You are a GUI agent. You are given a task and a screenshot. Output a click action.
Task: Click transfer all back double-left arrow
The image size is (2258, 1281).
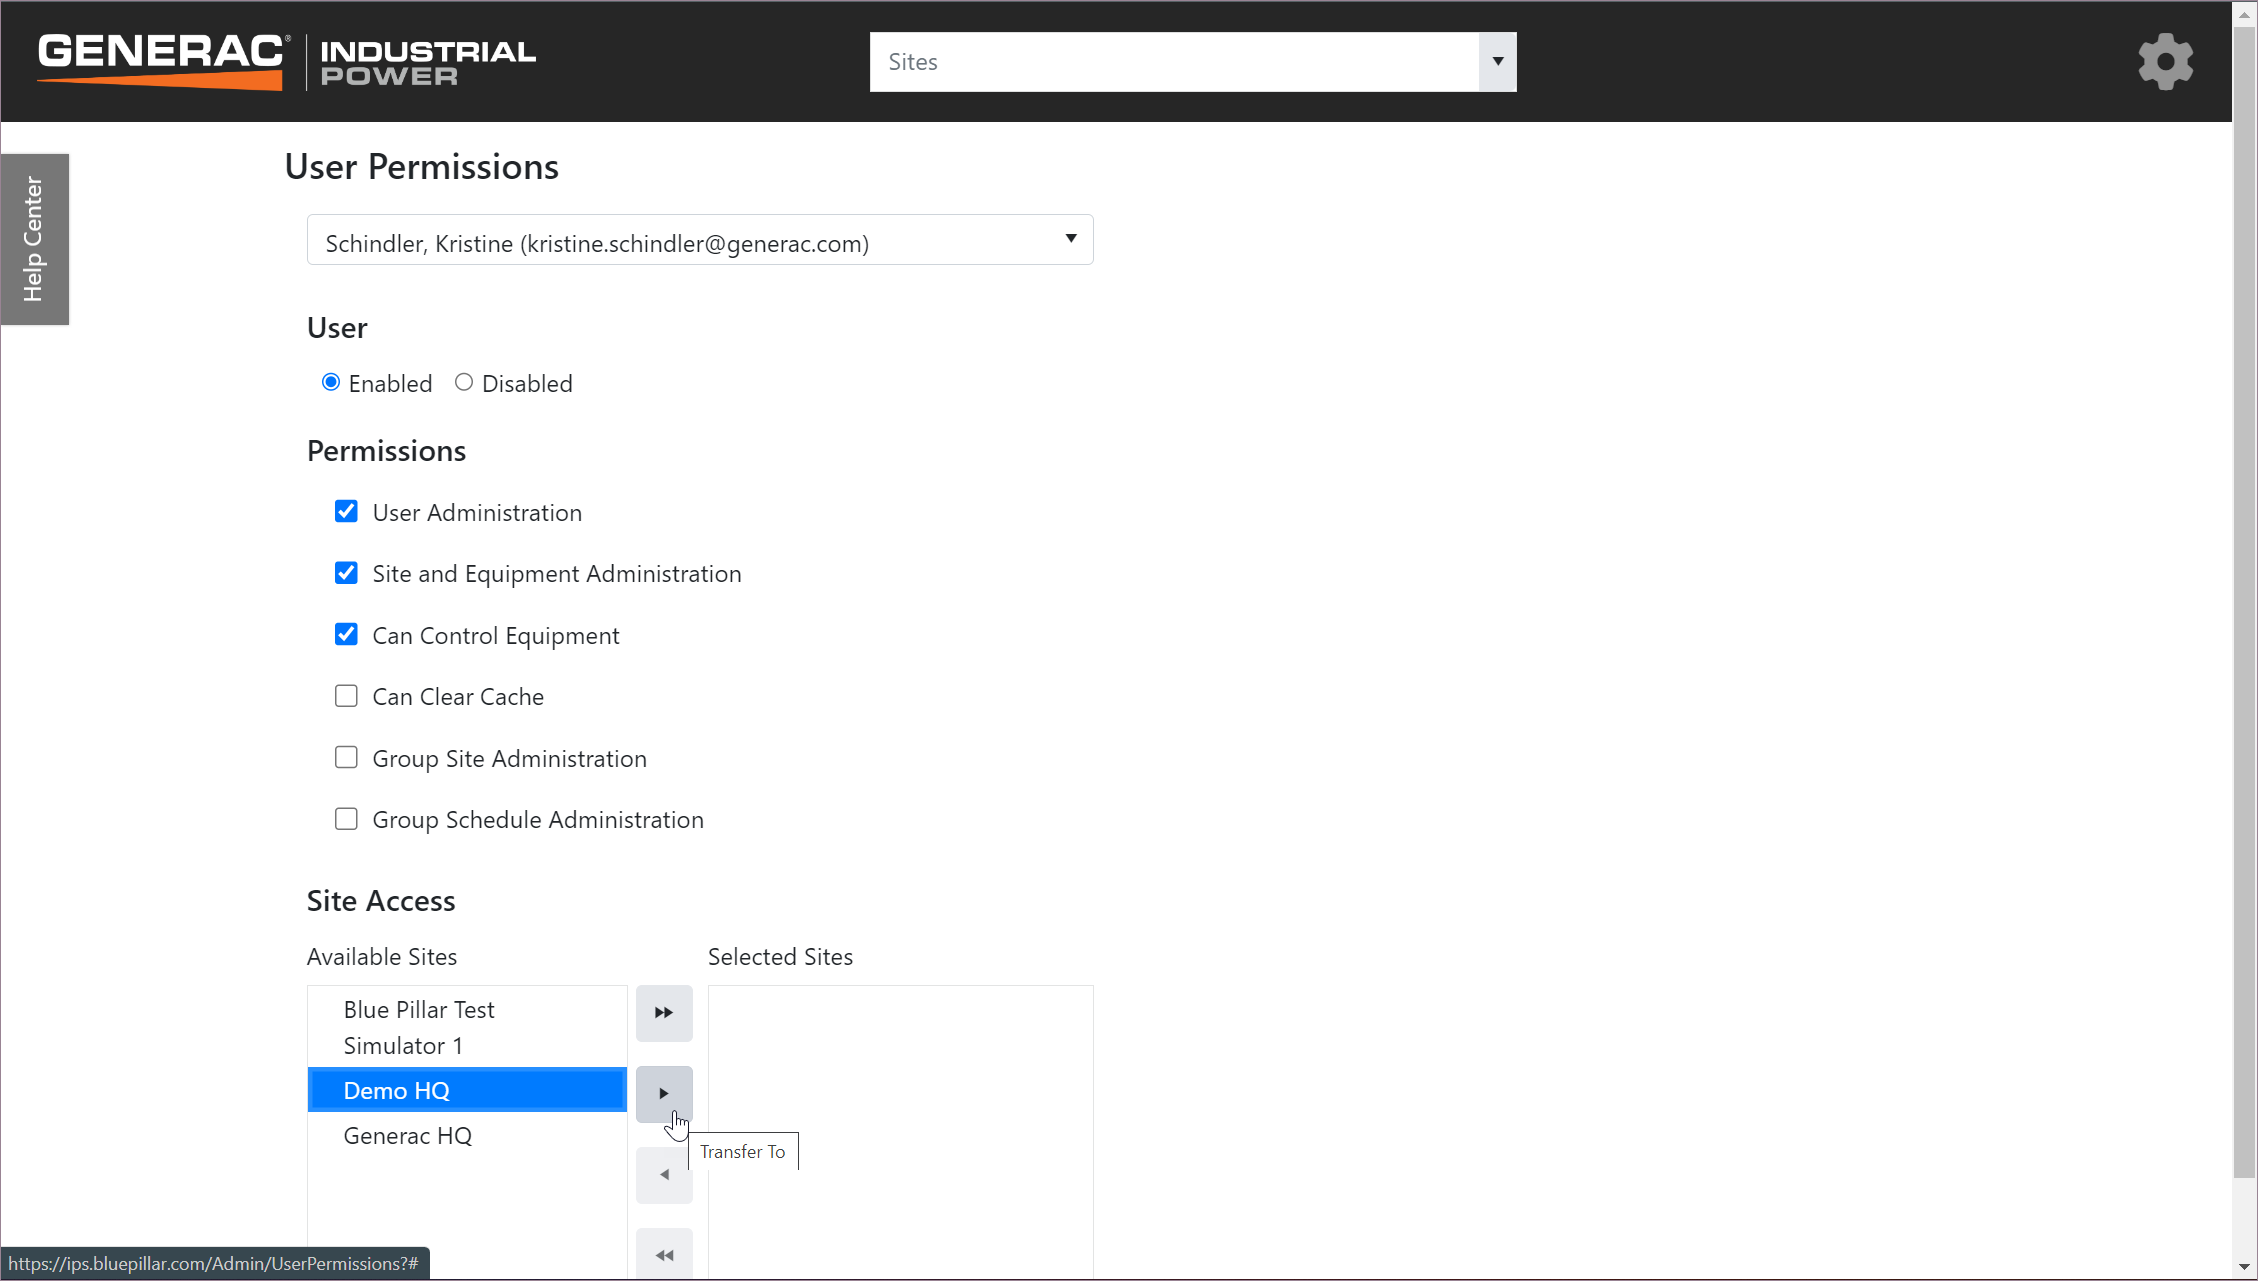click(664, 1255)
